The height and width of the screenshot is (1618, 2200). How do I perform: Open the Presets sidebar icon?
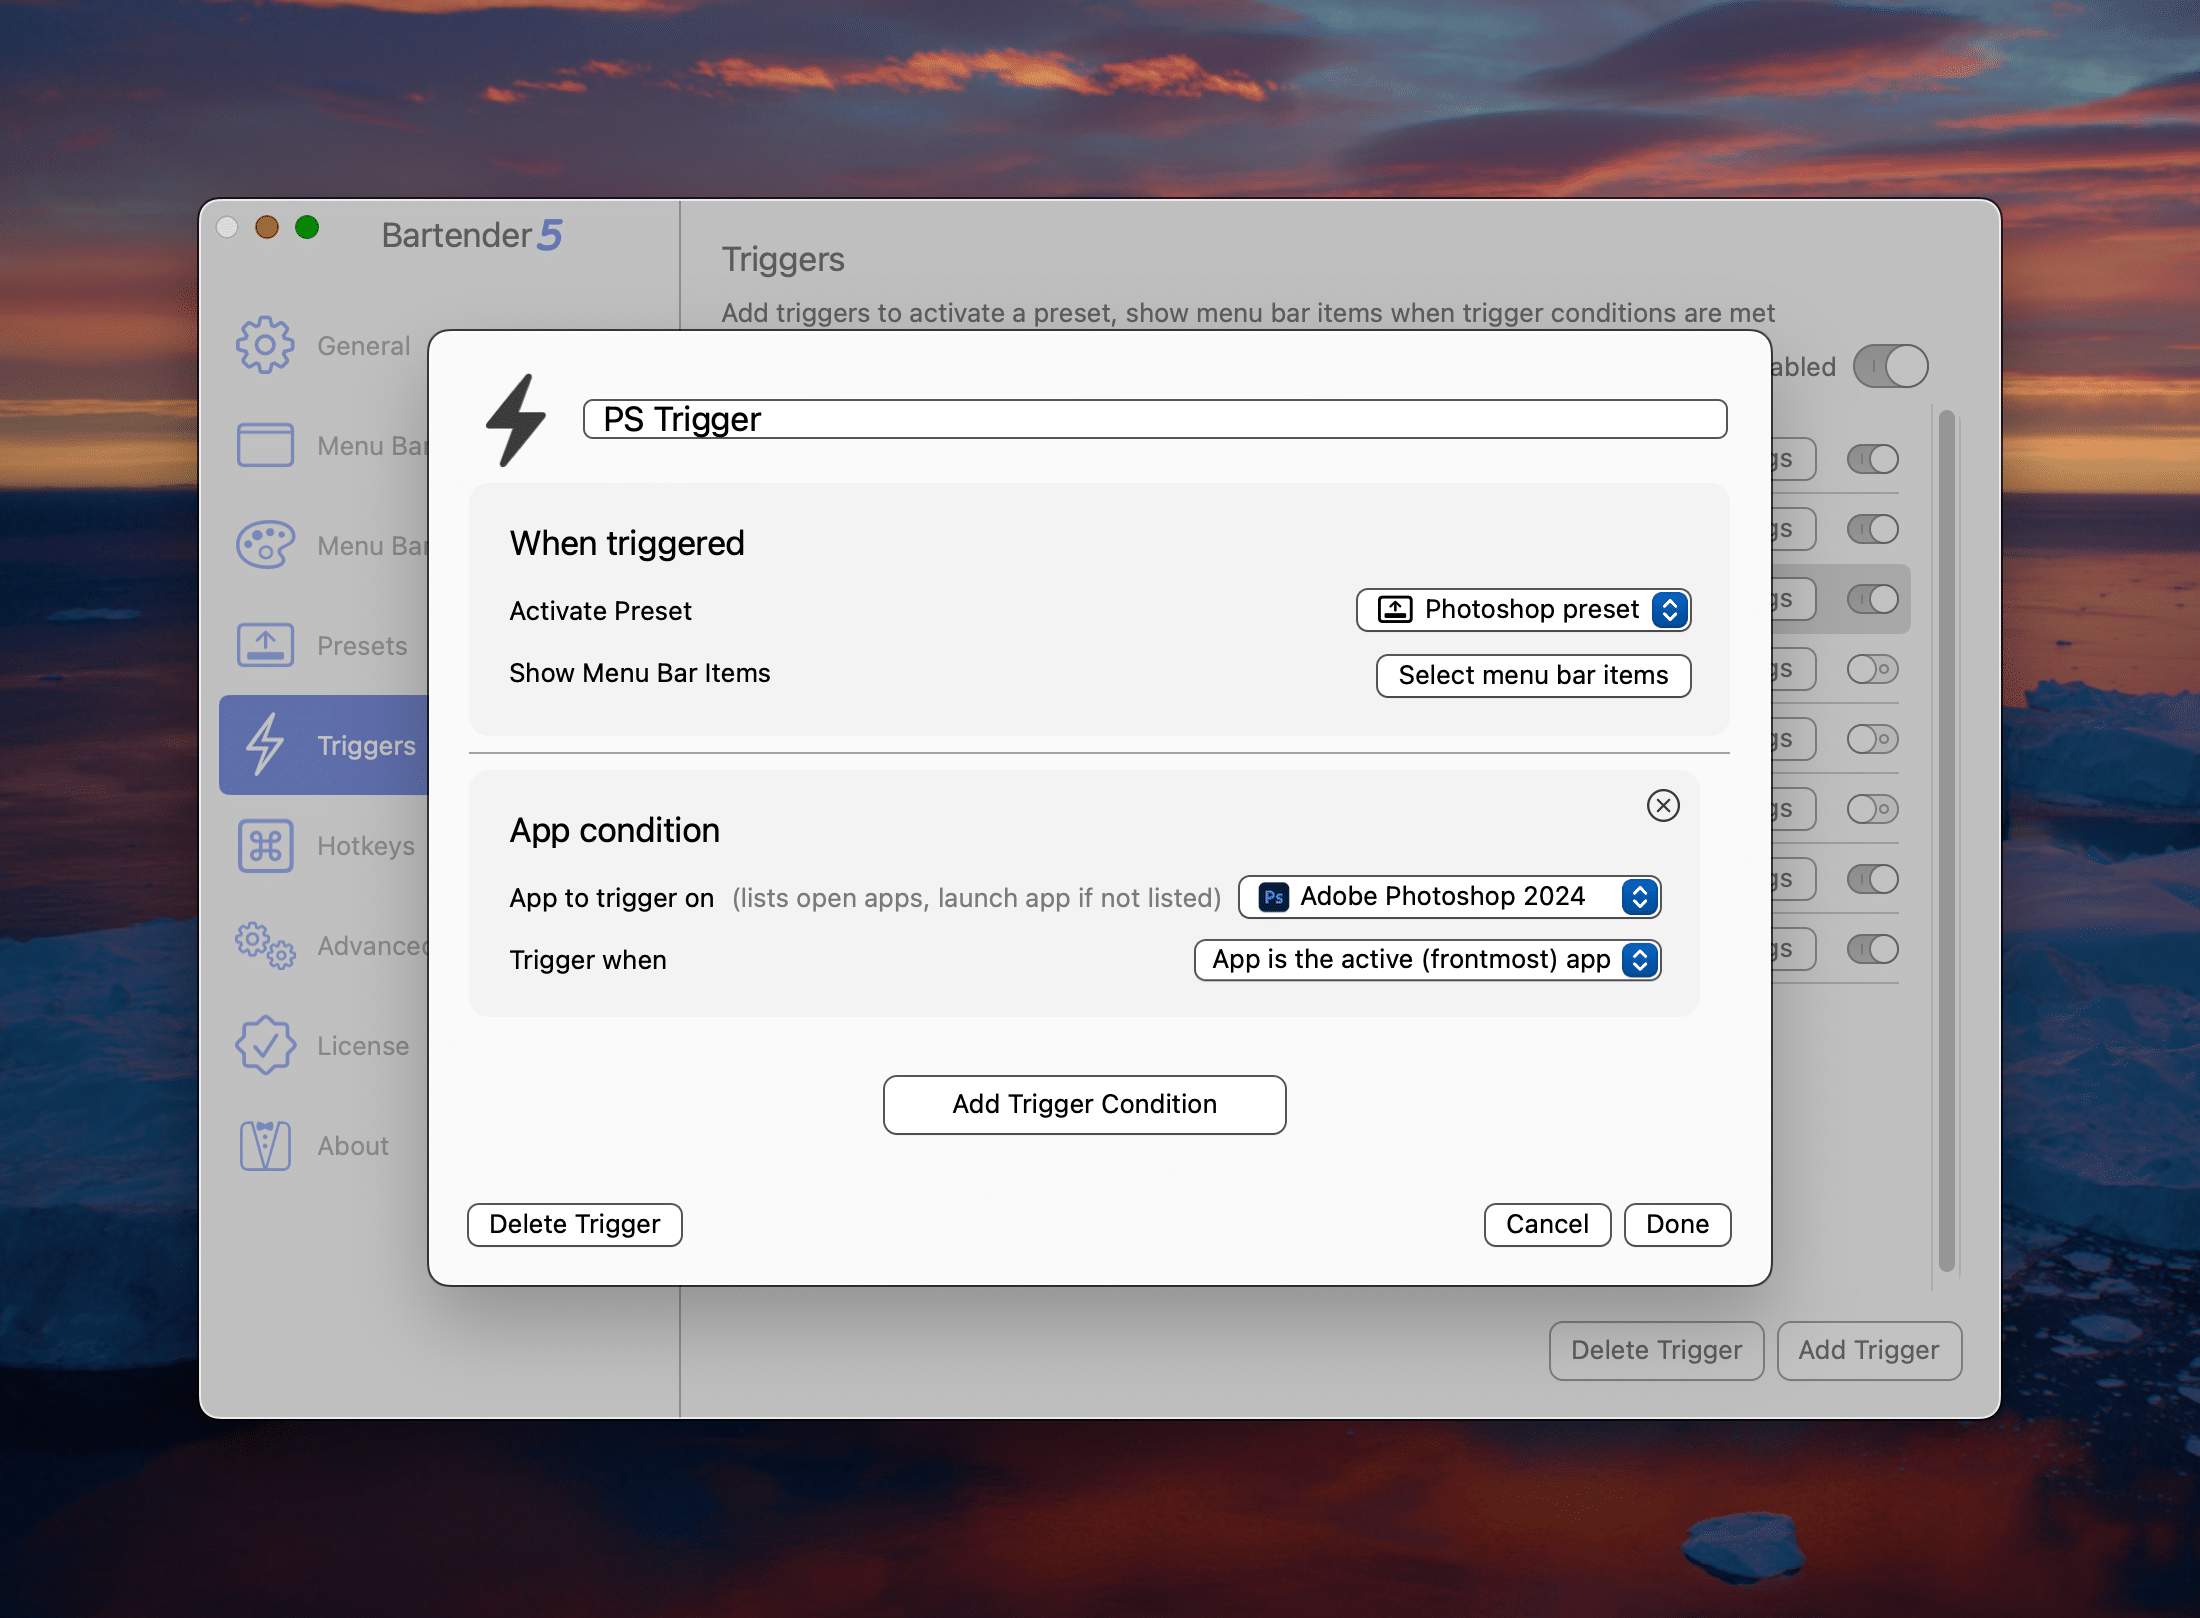coord(265,645)
